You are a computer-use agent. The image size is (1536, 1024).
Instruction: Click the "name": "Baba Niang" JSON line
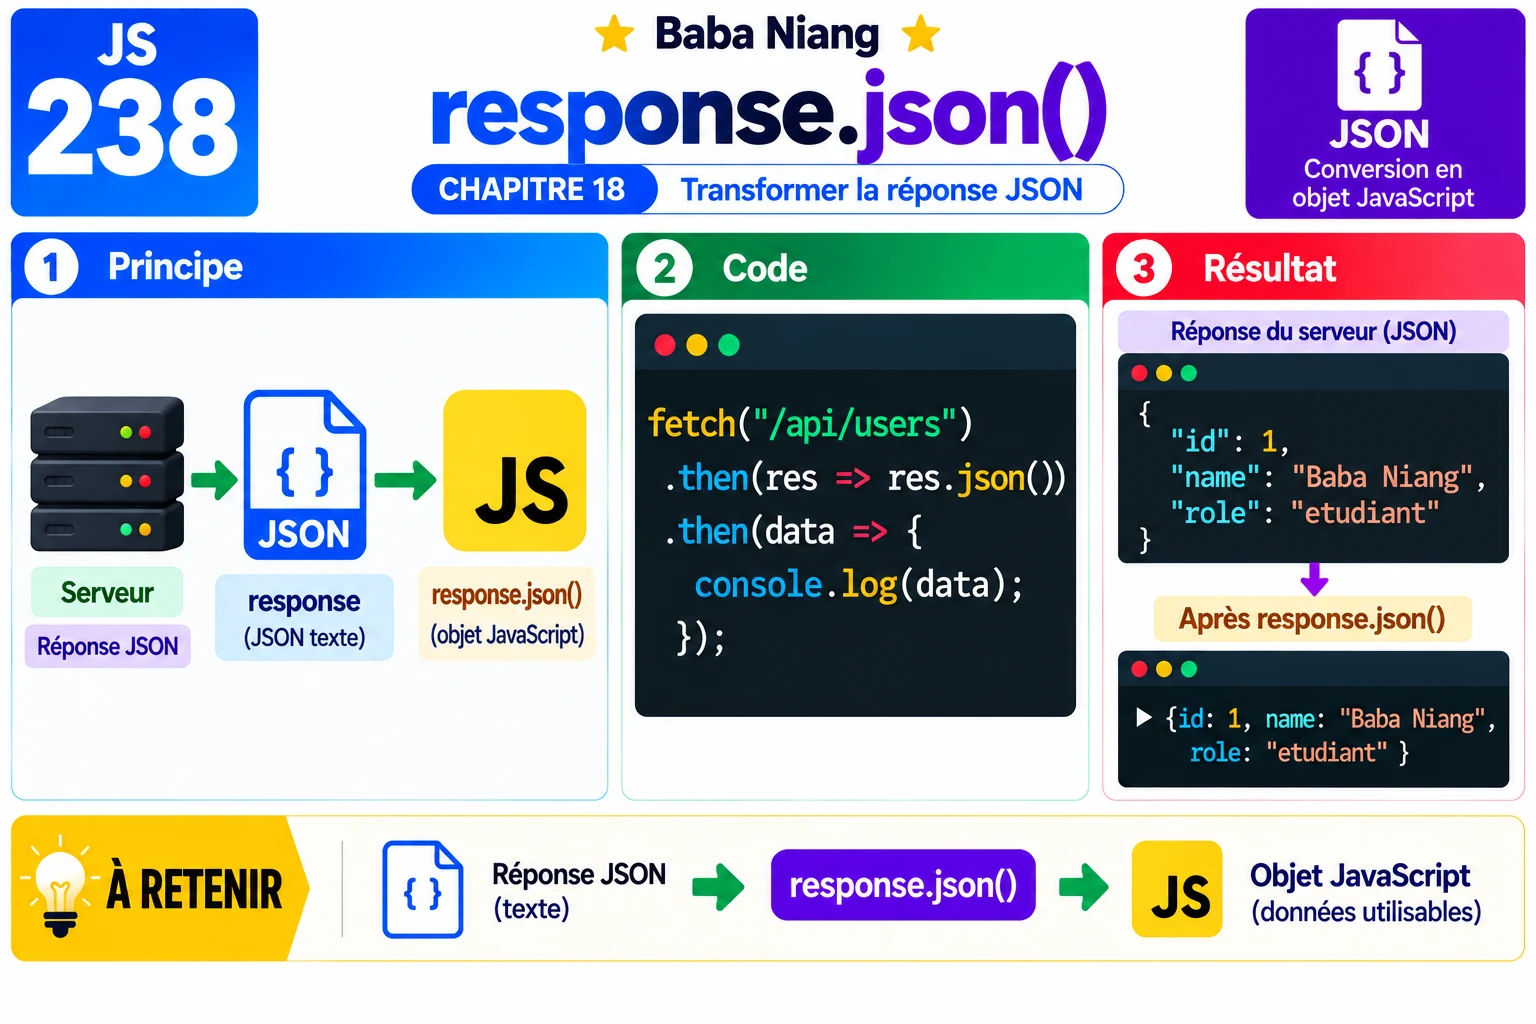tap(1328, 477)
